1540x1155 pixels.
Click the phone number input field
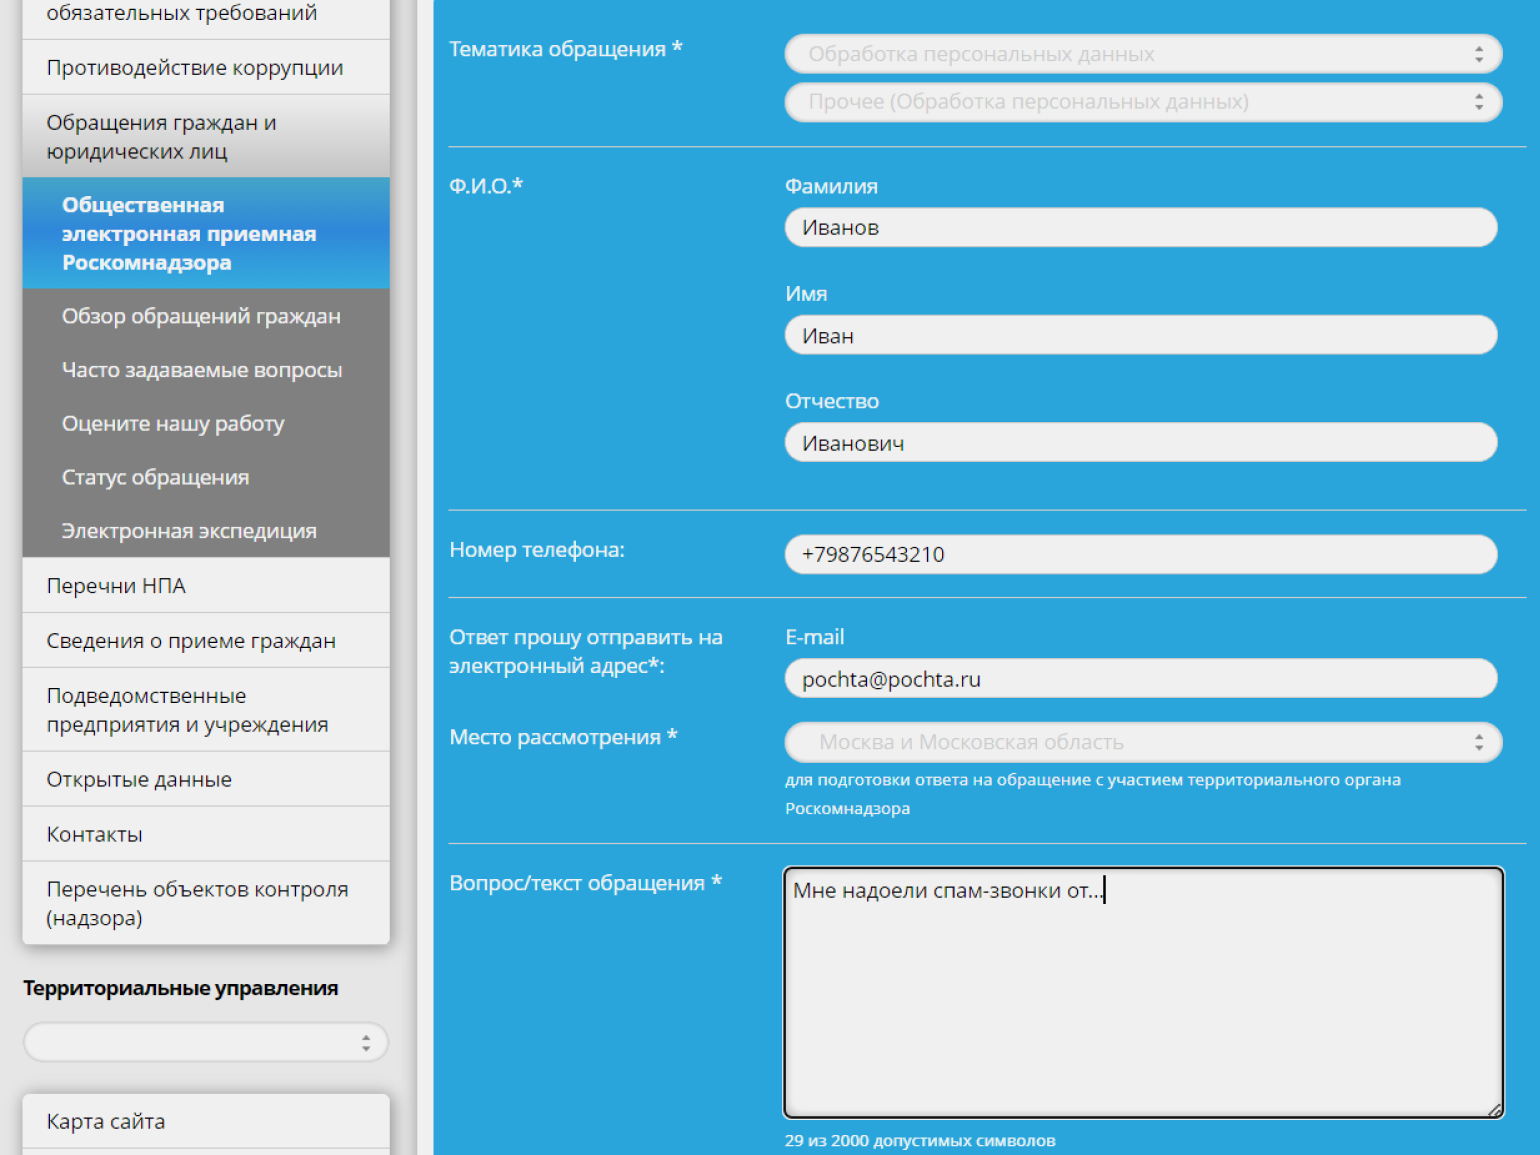click(1140, 554)
